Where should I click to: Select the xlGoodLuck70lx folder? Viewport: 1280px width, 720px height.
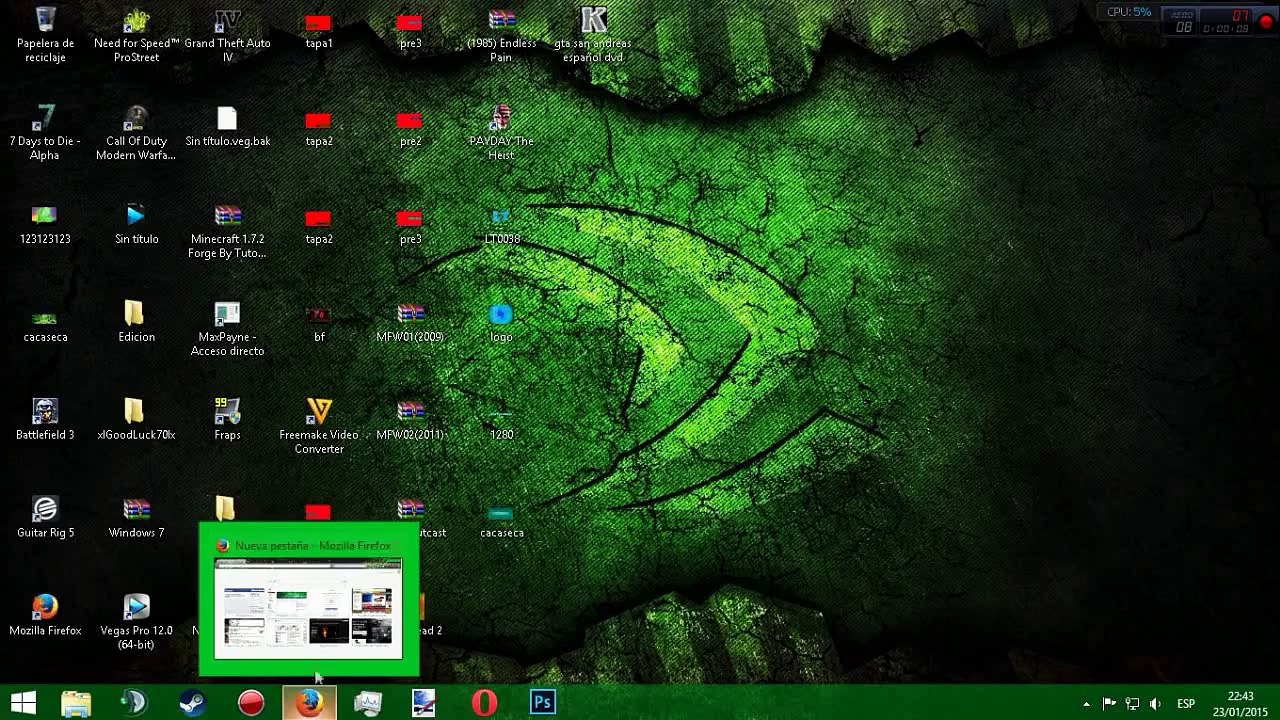(x=136, y=420)
